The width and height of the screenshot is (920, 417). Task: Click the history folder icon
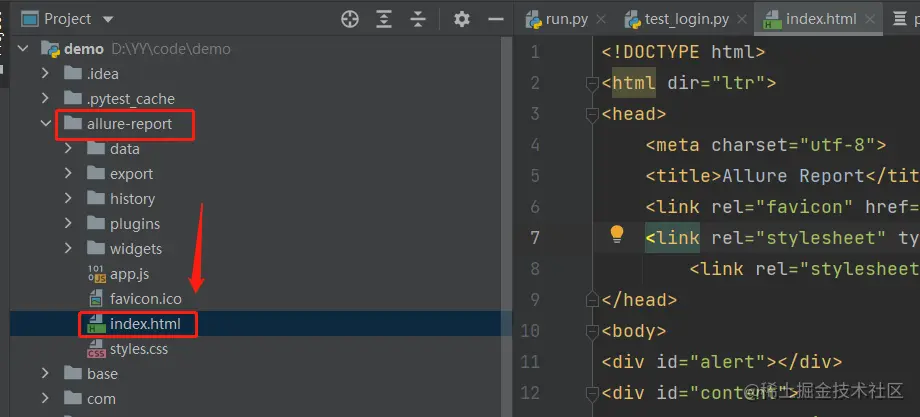(x=96, y=198)
